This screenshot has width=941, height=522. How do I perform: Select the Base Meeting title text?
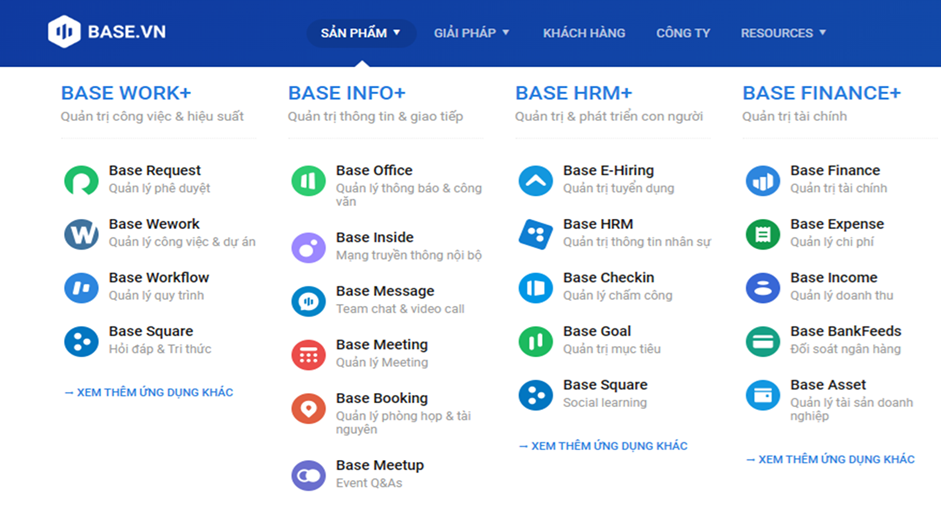(382, 344)
